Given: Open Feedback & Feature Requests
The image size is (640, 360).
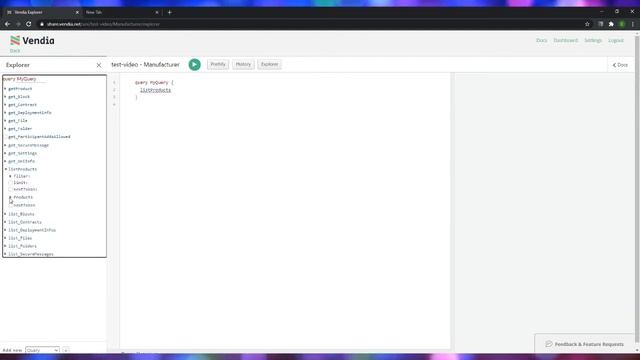Looking at the screenshot, I should click(x=584, y=344).
